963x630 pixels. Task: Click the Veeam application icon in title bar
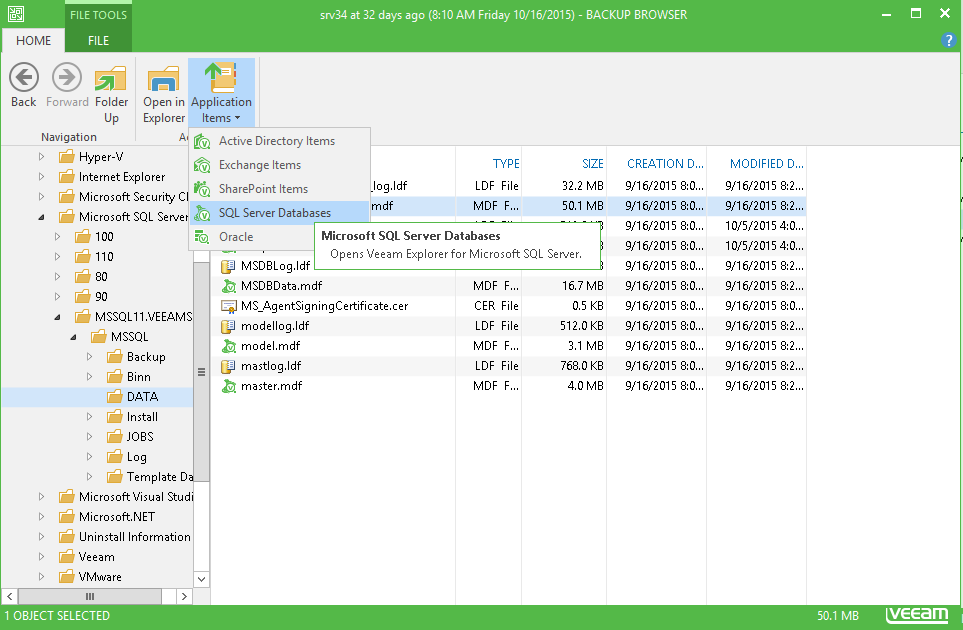[x=15, y=14]
